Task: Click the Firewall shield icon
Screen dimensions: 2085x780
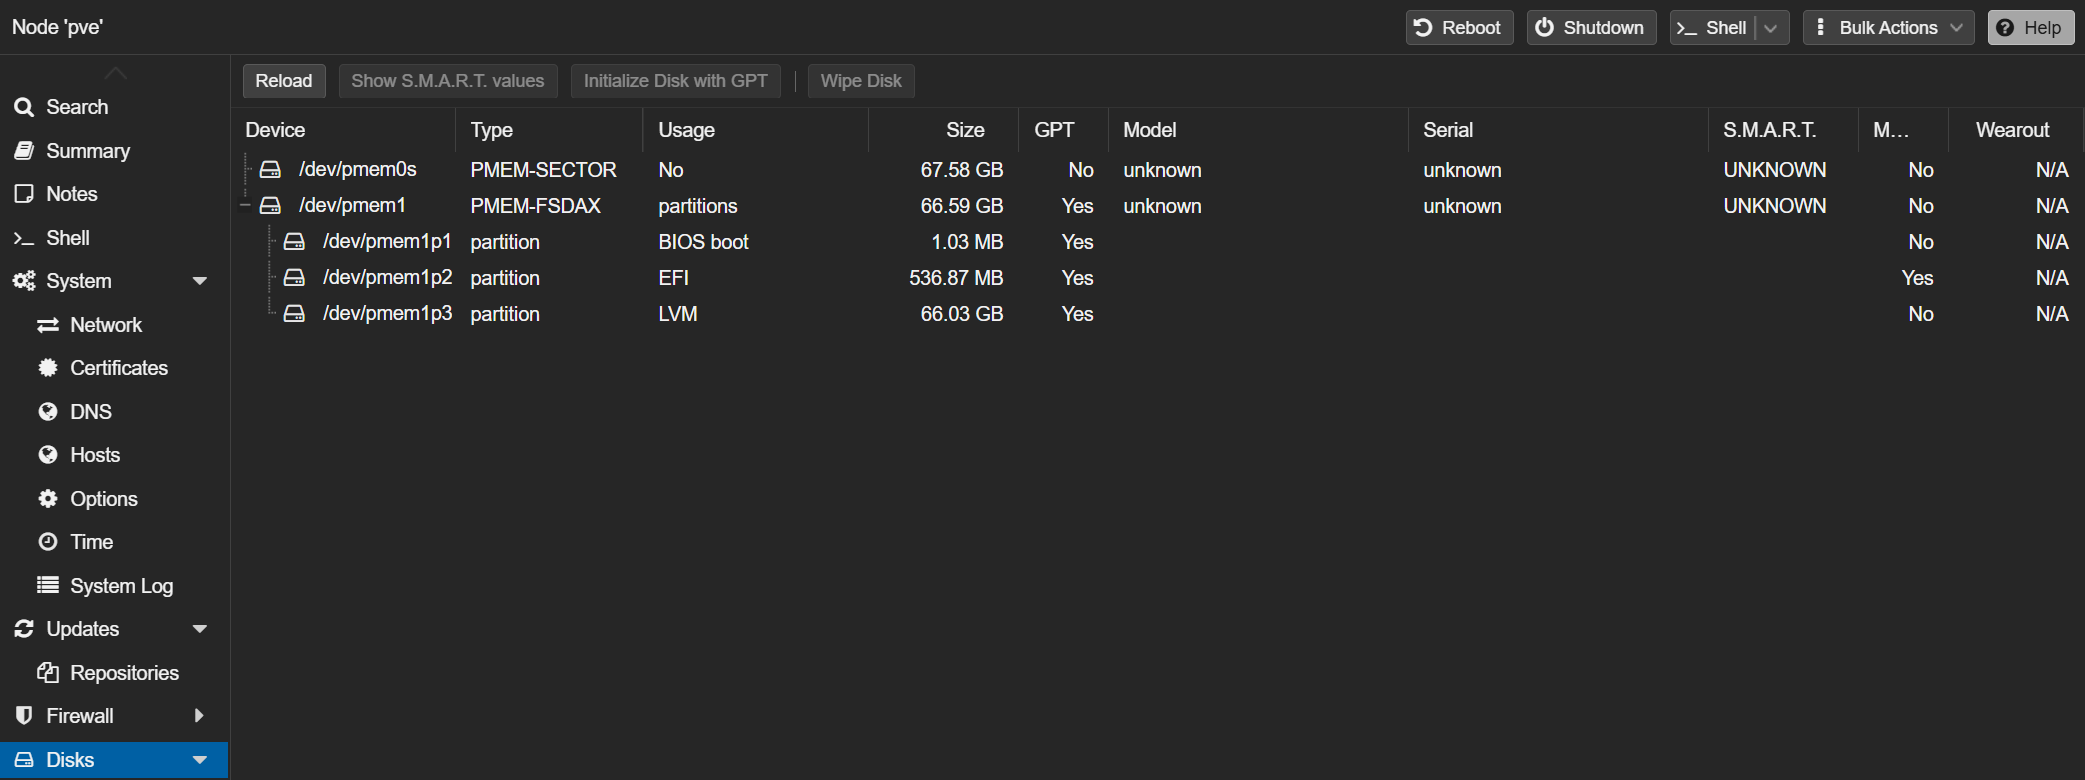Action: click(x=24, y=716)
